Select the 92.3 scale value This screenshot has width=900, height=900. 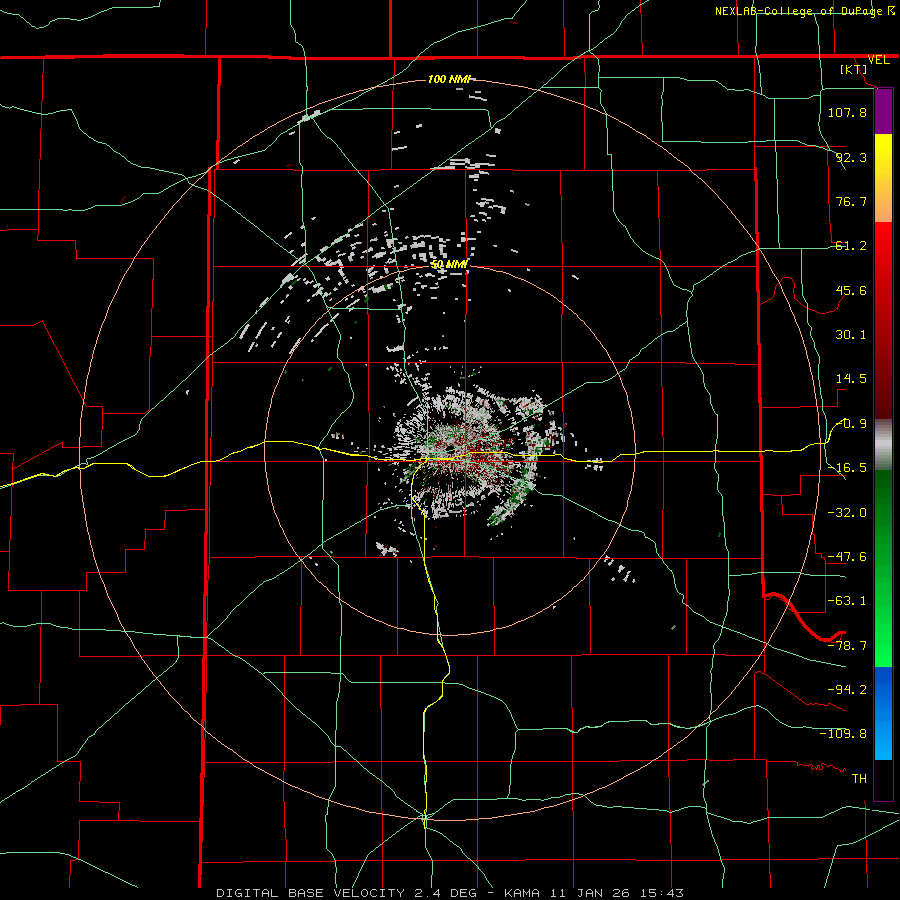tap(851, 157)
